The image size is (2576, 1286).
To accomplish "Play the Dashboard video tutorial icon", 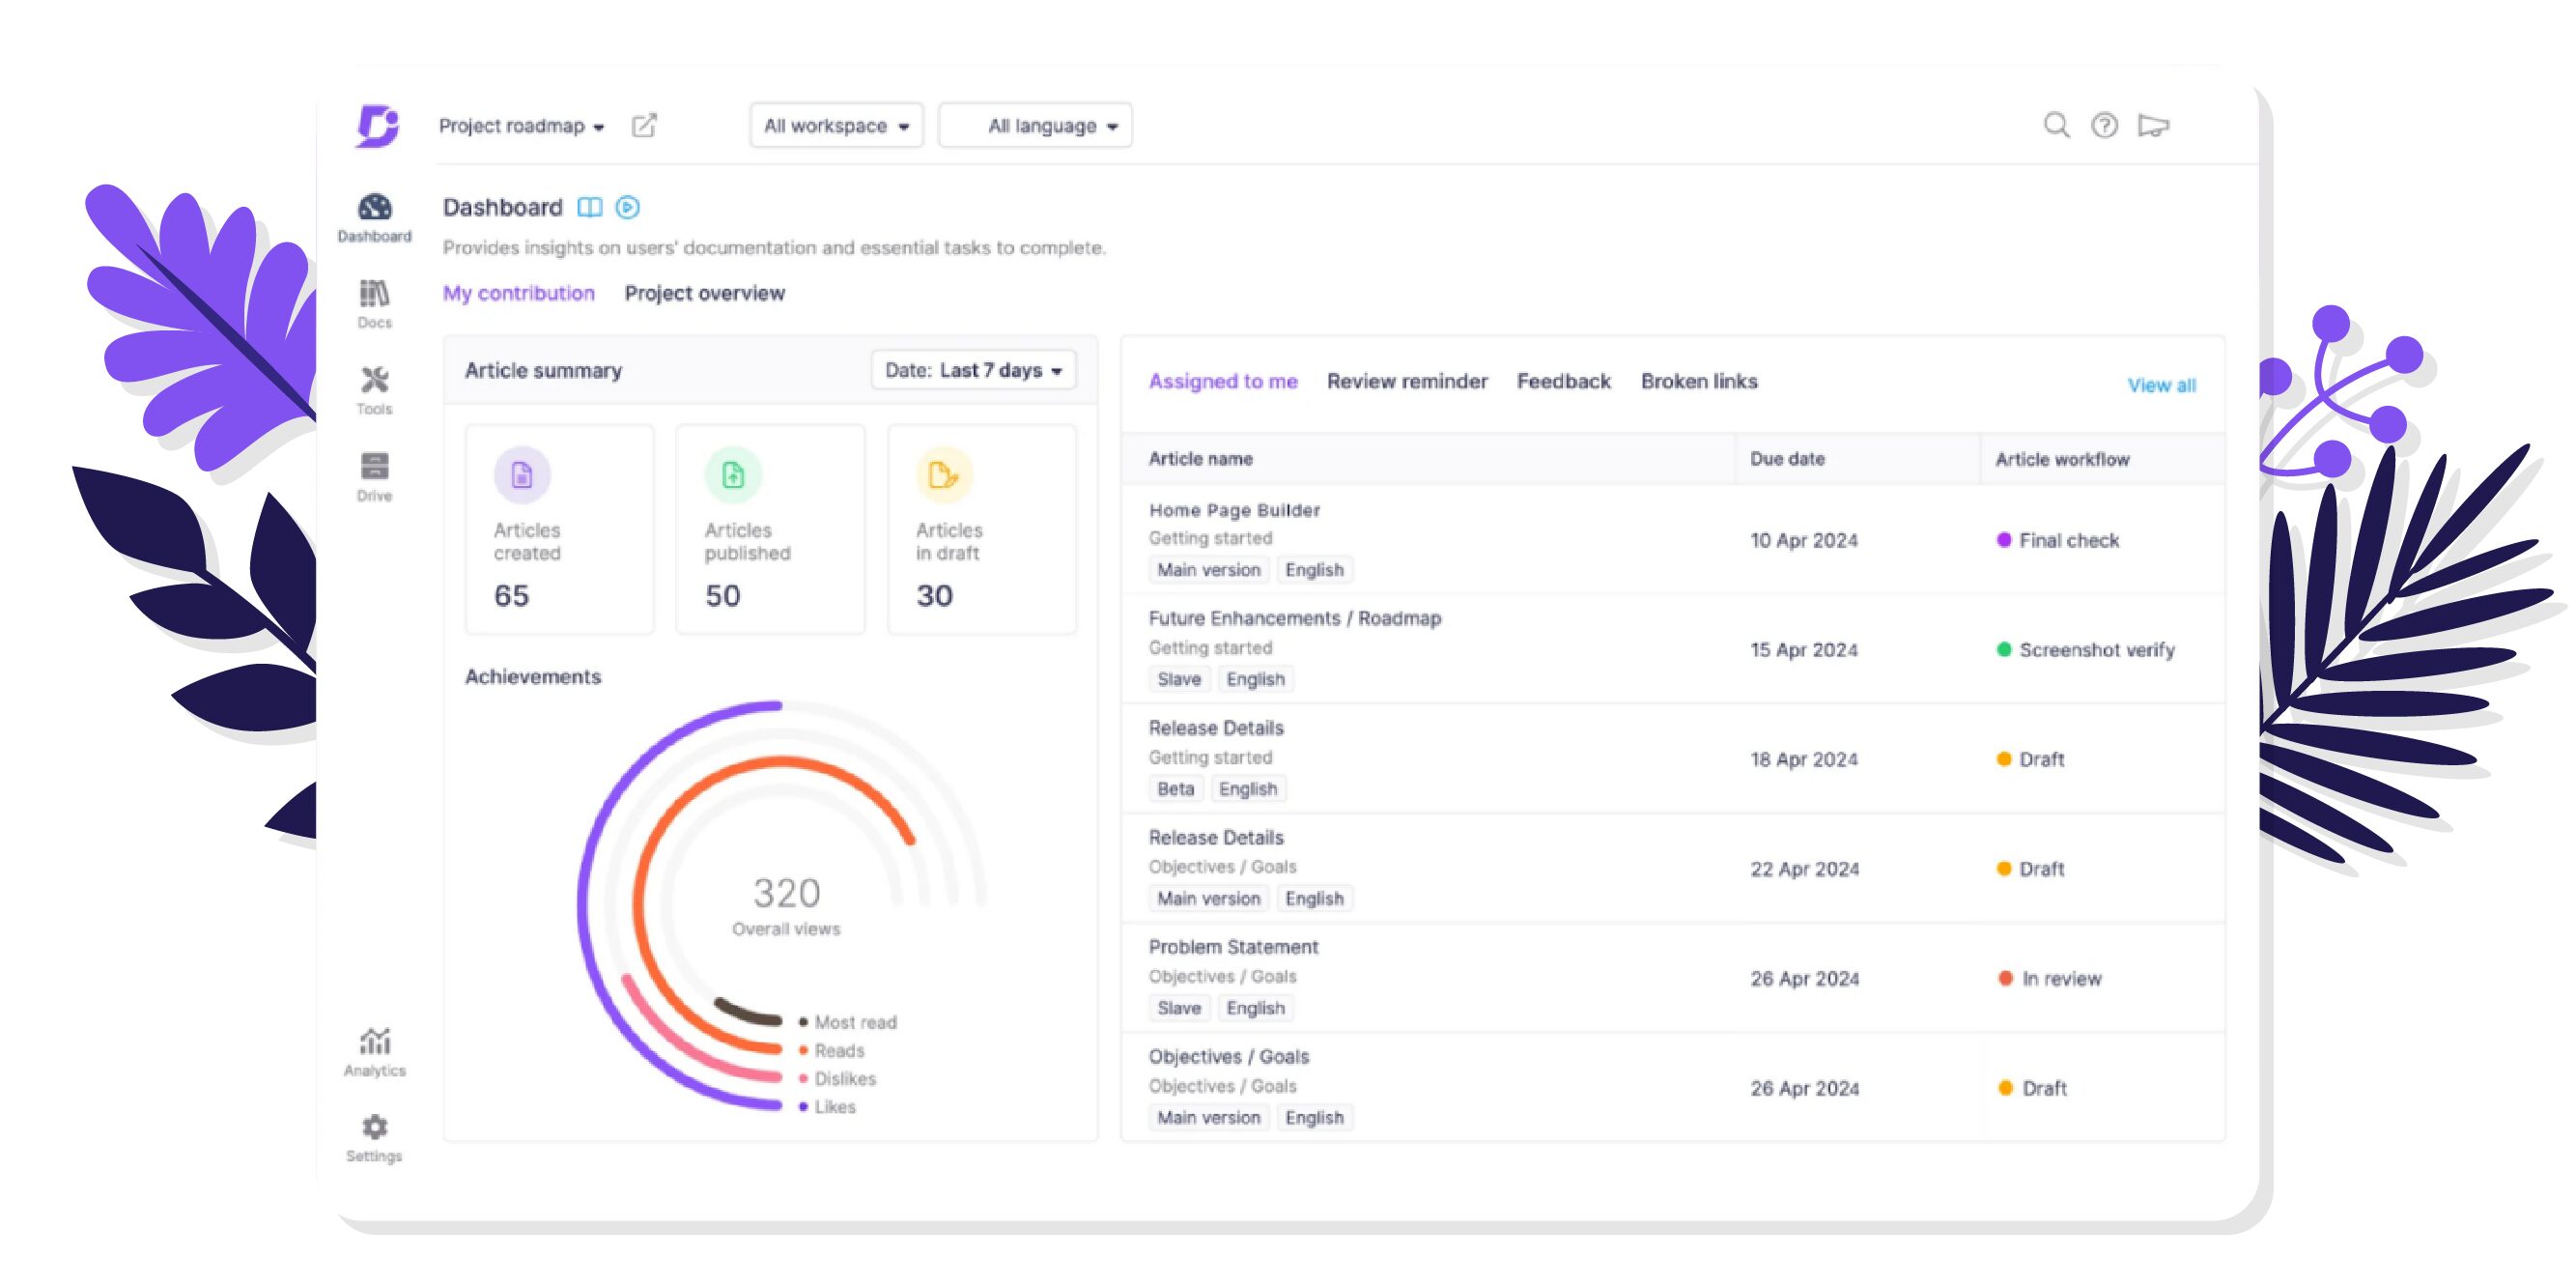I will (627, 207).
